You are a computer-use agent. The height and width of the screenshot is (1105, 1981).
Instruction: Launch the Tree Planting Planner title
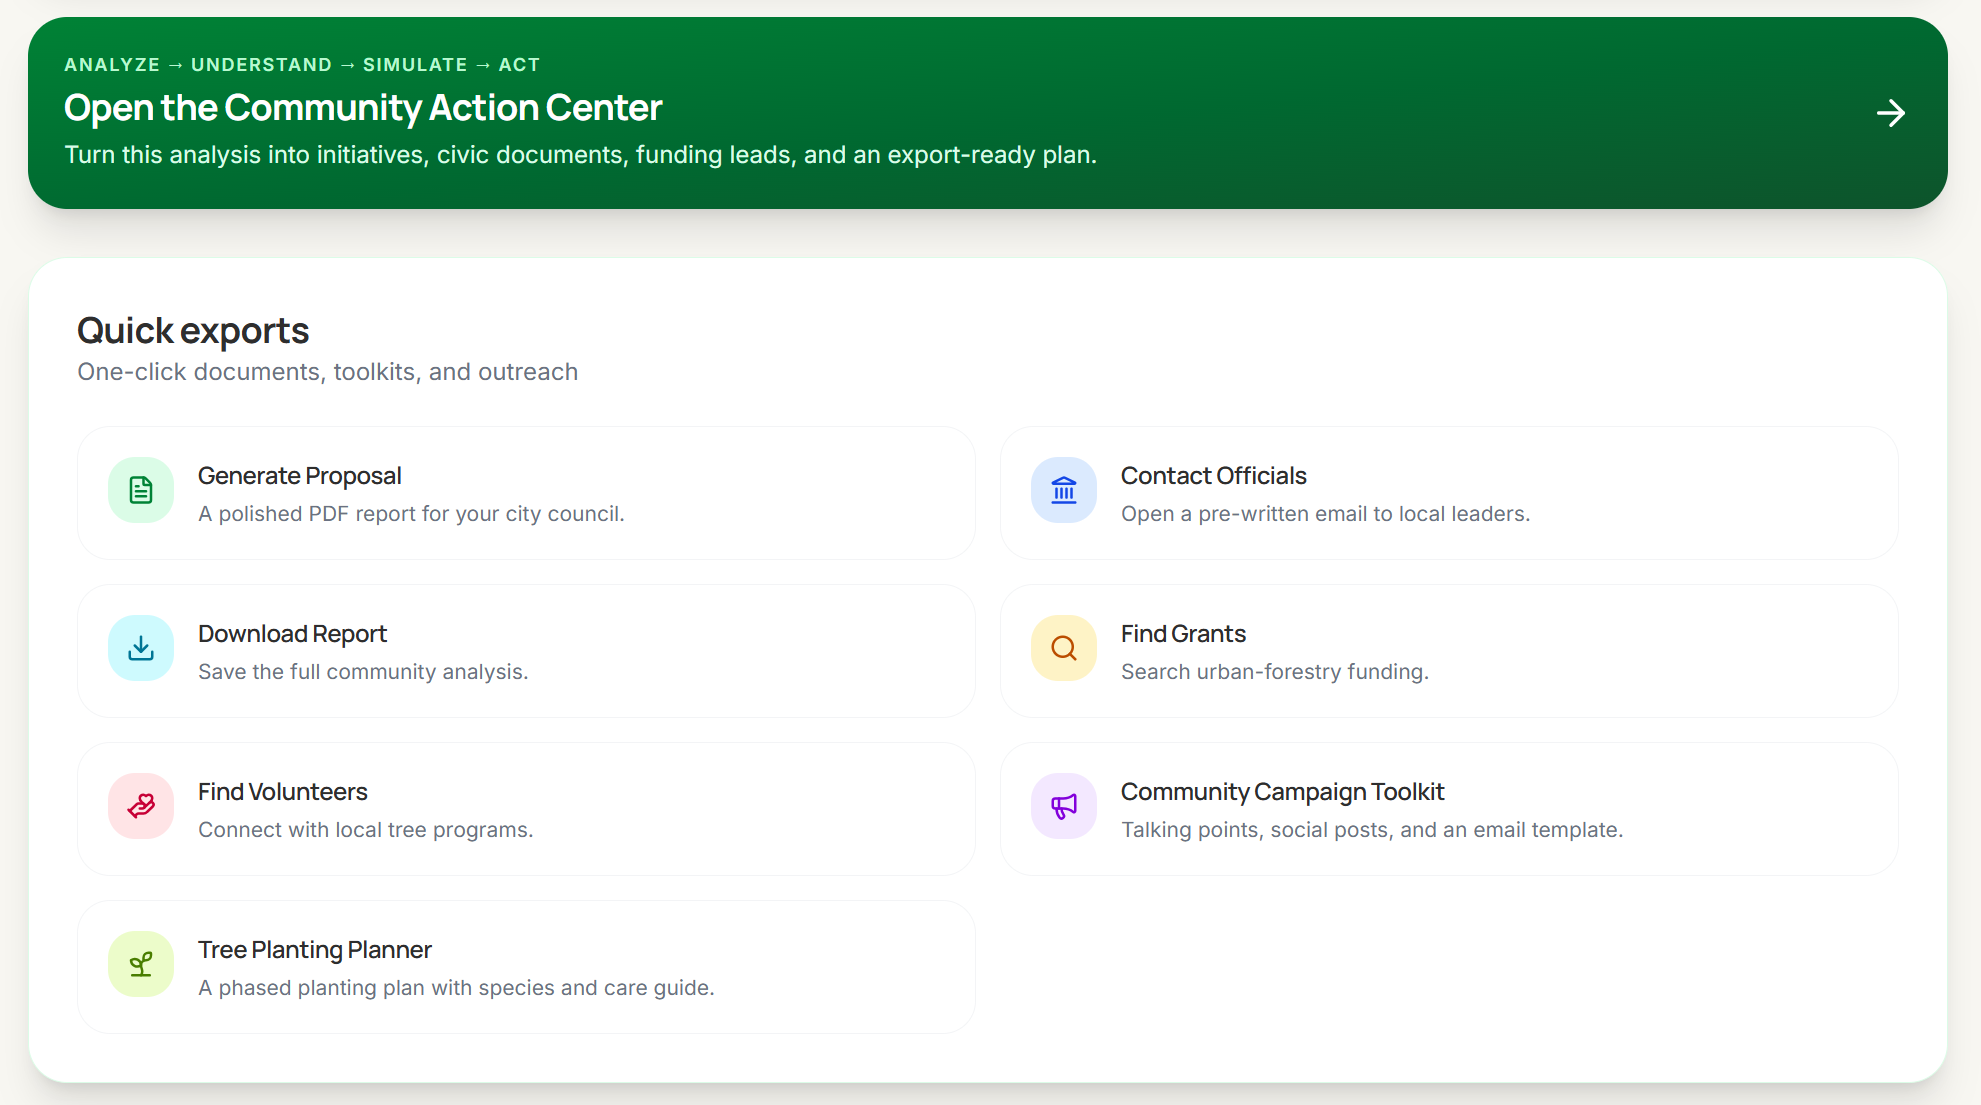point(315,950)
